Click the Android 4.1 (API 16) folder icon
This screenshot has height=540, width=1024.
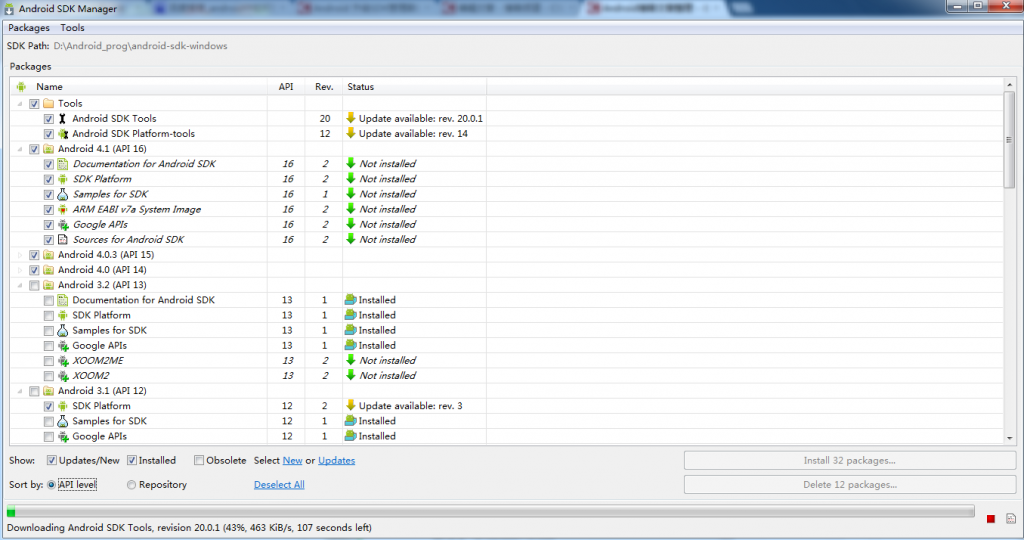pos(48,149)
